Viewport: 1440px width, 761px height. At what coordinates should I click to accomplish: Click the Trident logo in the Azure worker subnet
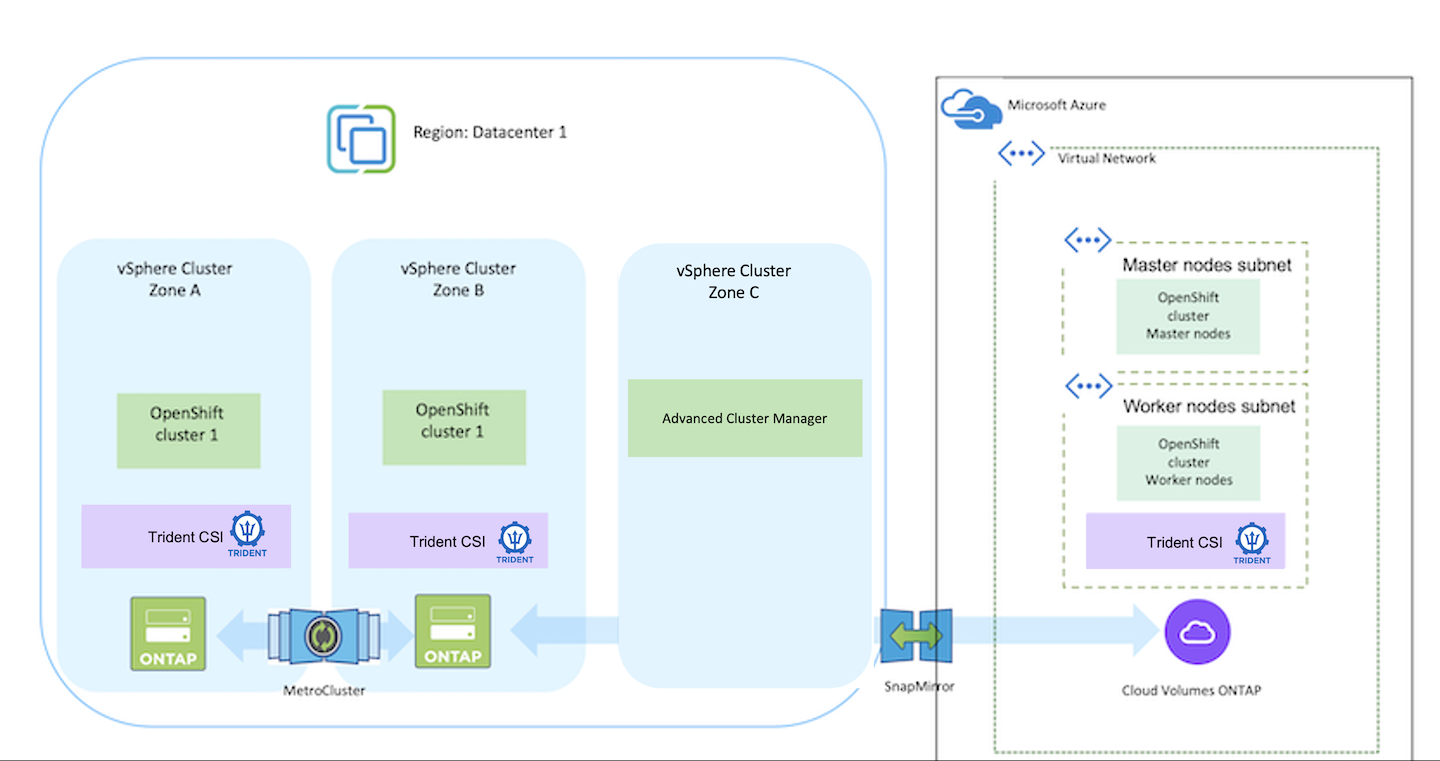(x=1251, y=543)
